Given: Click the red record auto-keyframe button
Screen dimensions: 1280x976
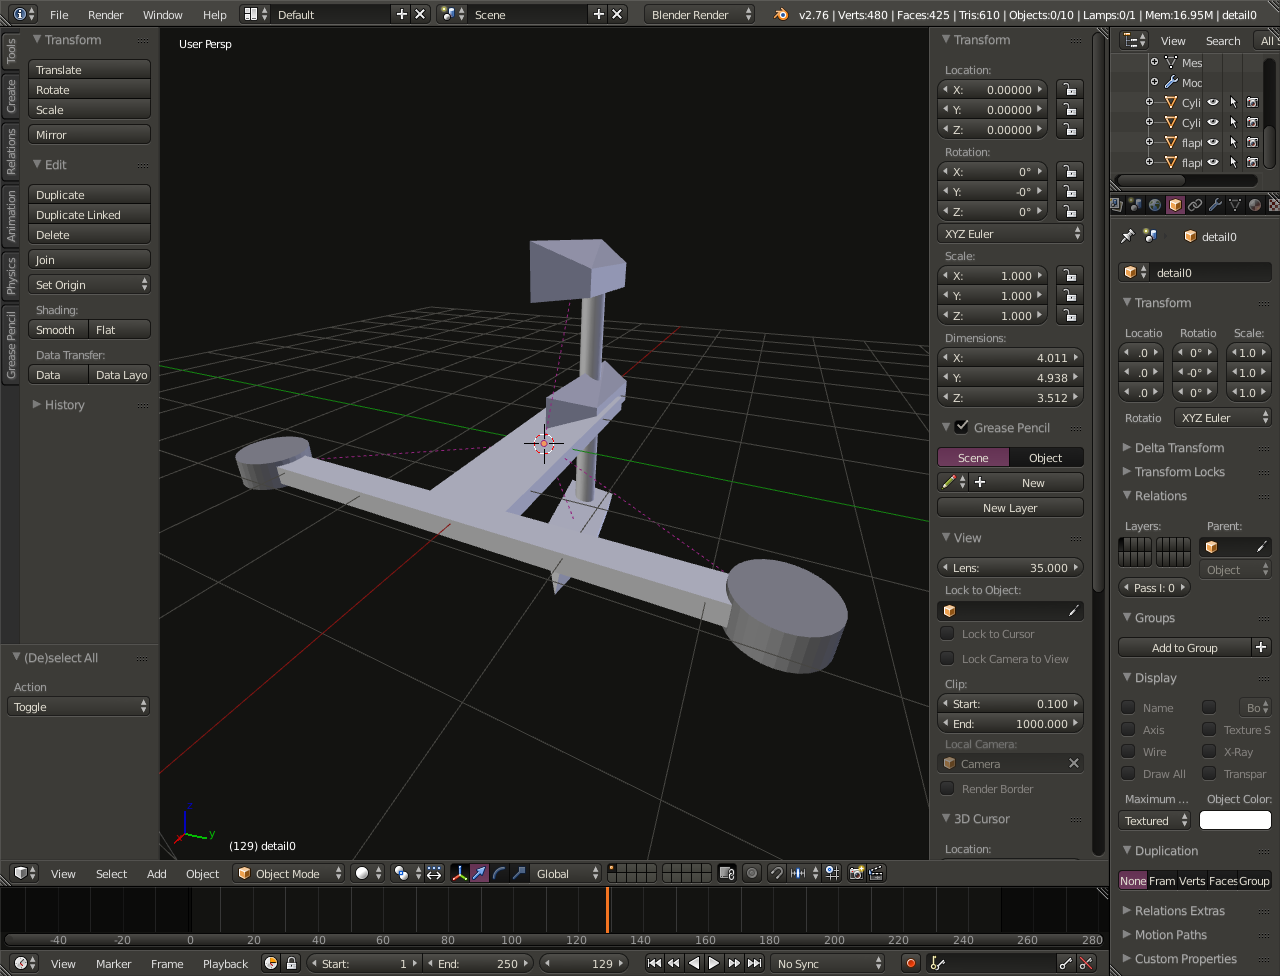Looking at the screenshot, I should pyautogui.click(x=910, y=963).
